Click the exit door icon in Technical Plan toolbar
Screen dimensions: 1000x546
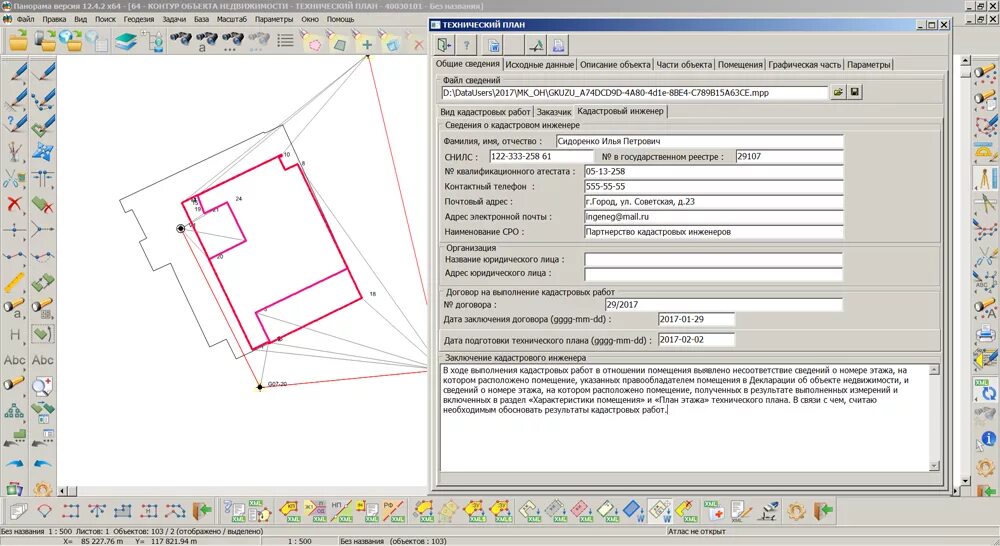click(444, 45)
